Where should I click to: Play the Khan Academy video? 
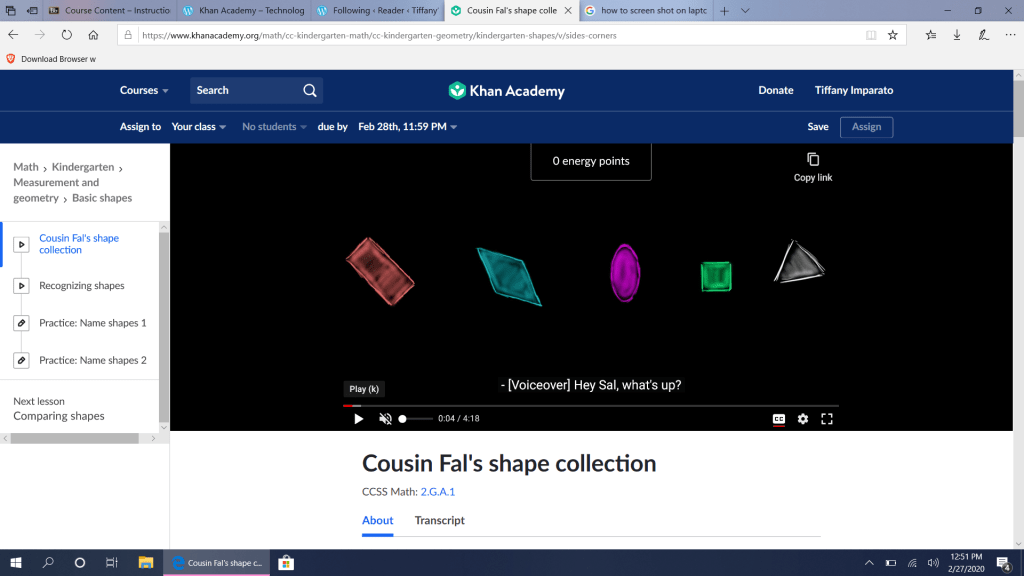tap(359, 419)
